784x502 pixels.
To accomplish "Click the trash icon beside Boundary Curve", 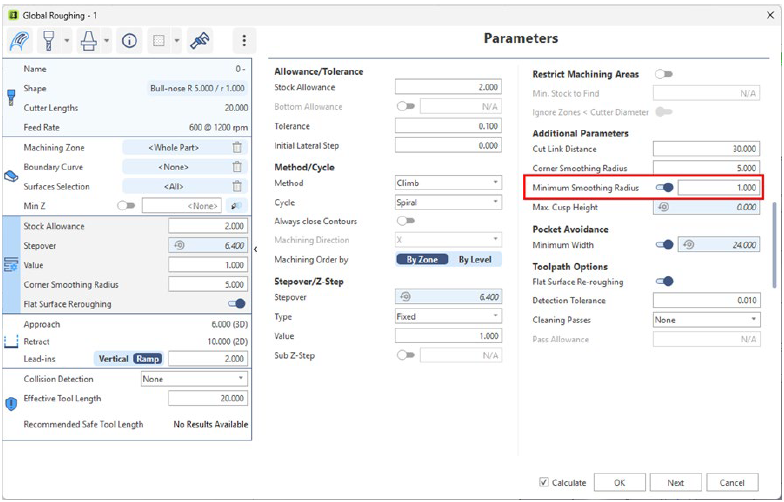I will 237,167.
